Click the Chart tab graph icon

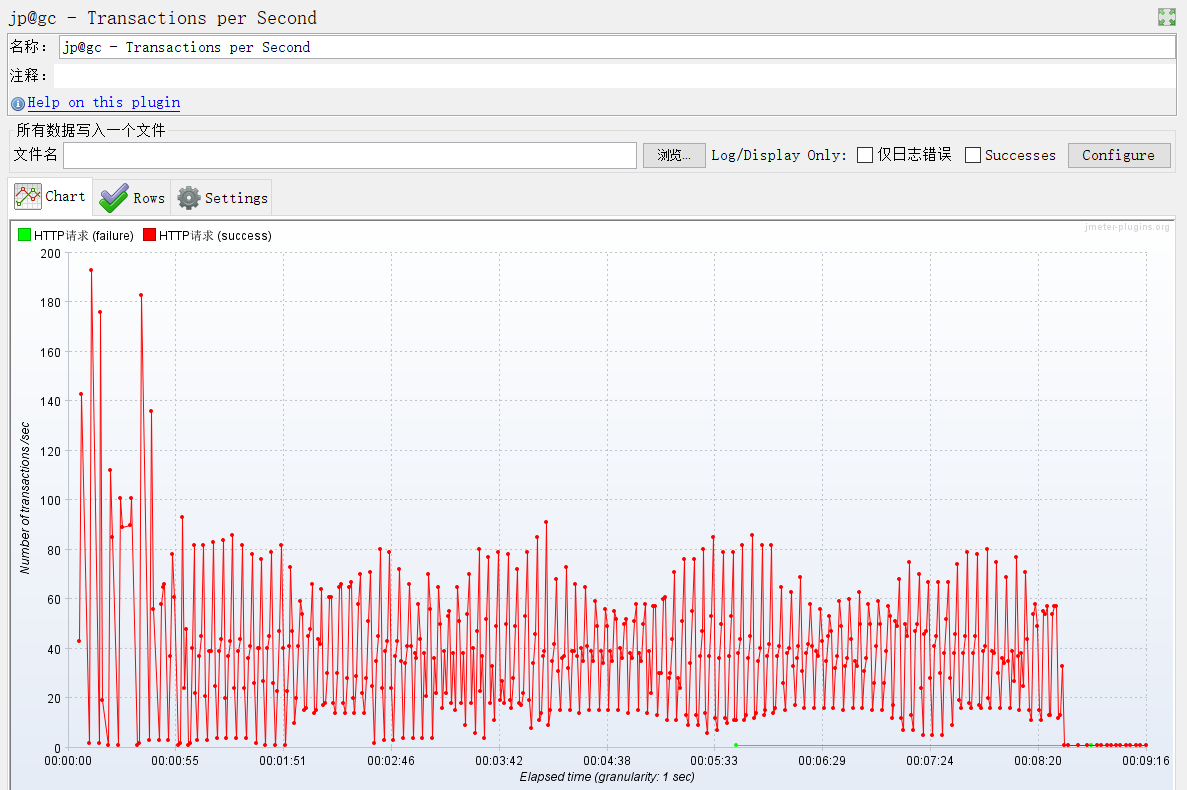pos(28,197)
